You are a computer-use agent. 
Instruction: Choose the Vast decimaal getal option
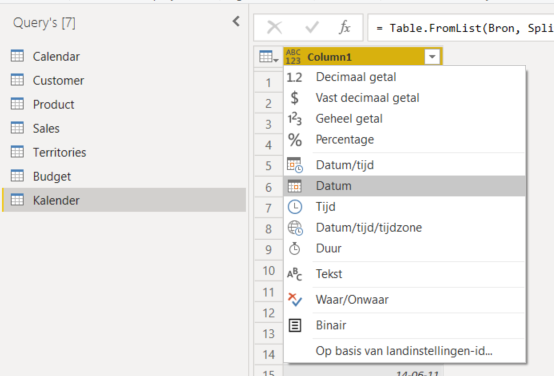405,98
